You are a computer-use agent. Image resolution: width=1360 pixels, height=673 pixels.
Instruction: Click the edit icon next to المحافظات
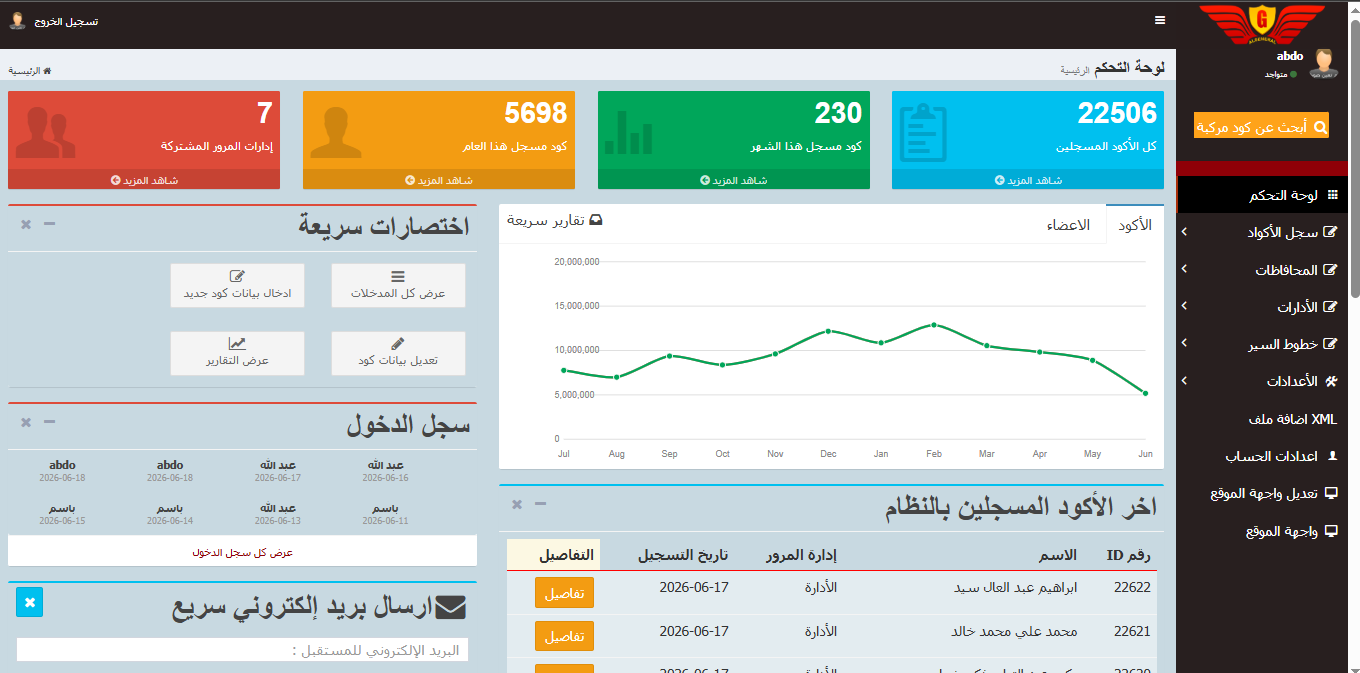[x=1330, y=270]
